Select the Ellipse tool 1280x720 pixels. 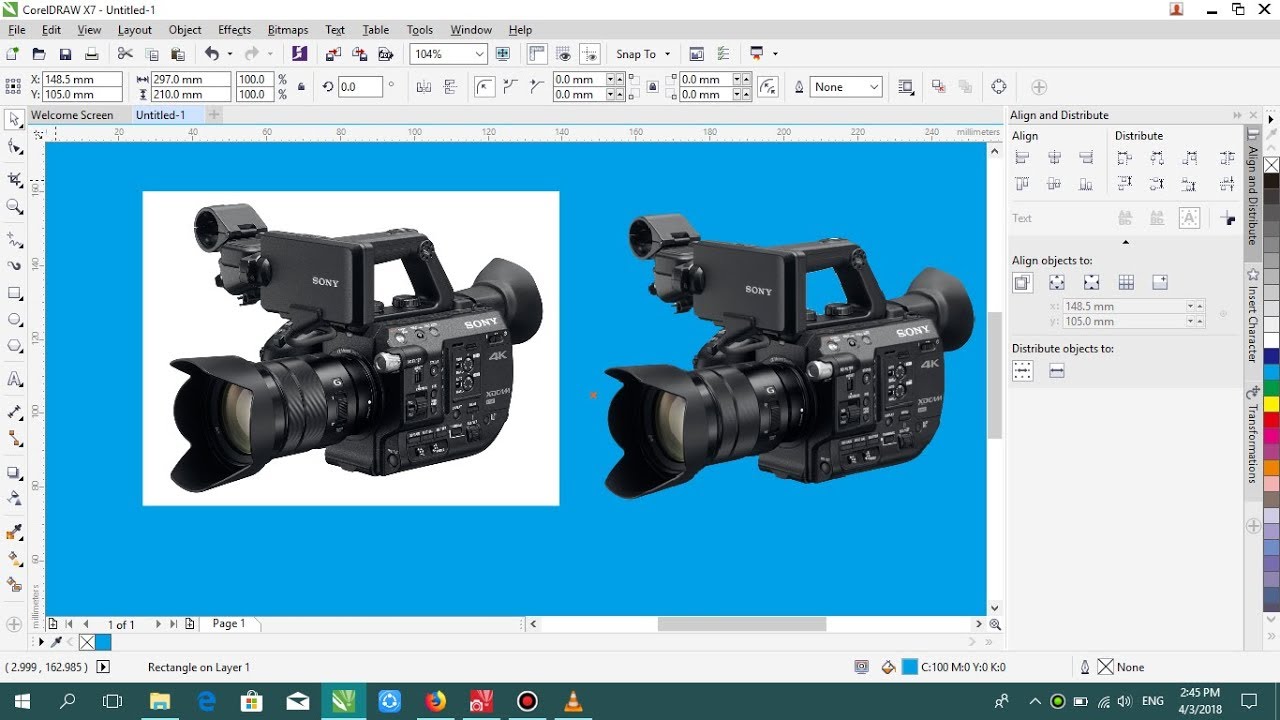point(15,320)
